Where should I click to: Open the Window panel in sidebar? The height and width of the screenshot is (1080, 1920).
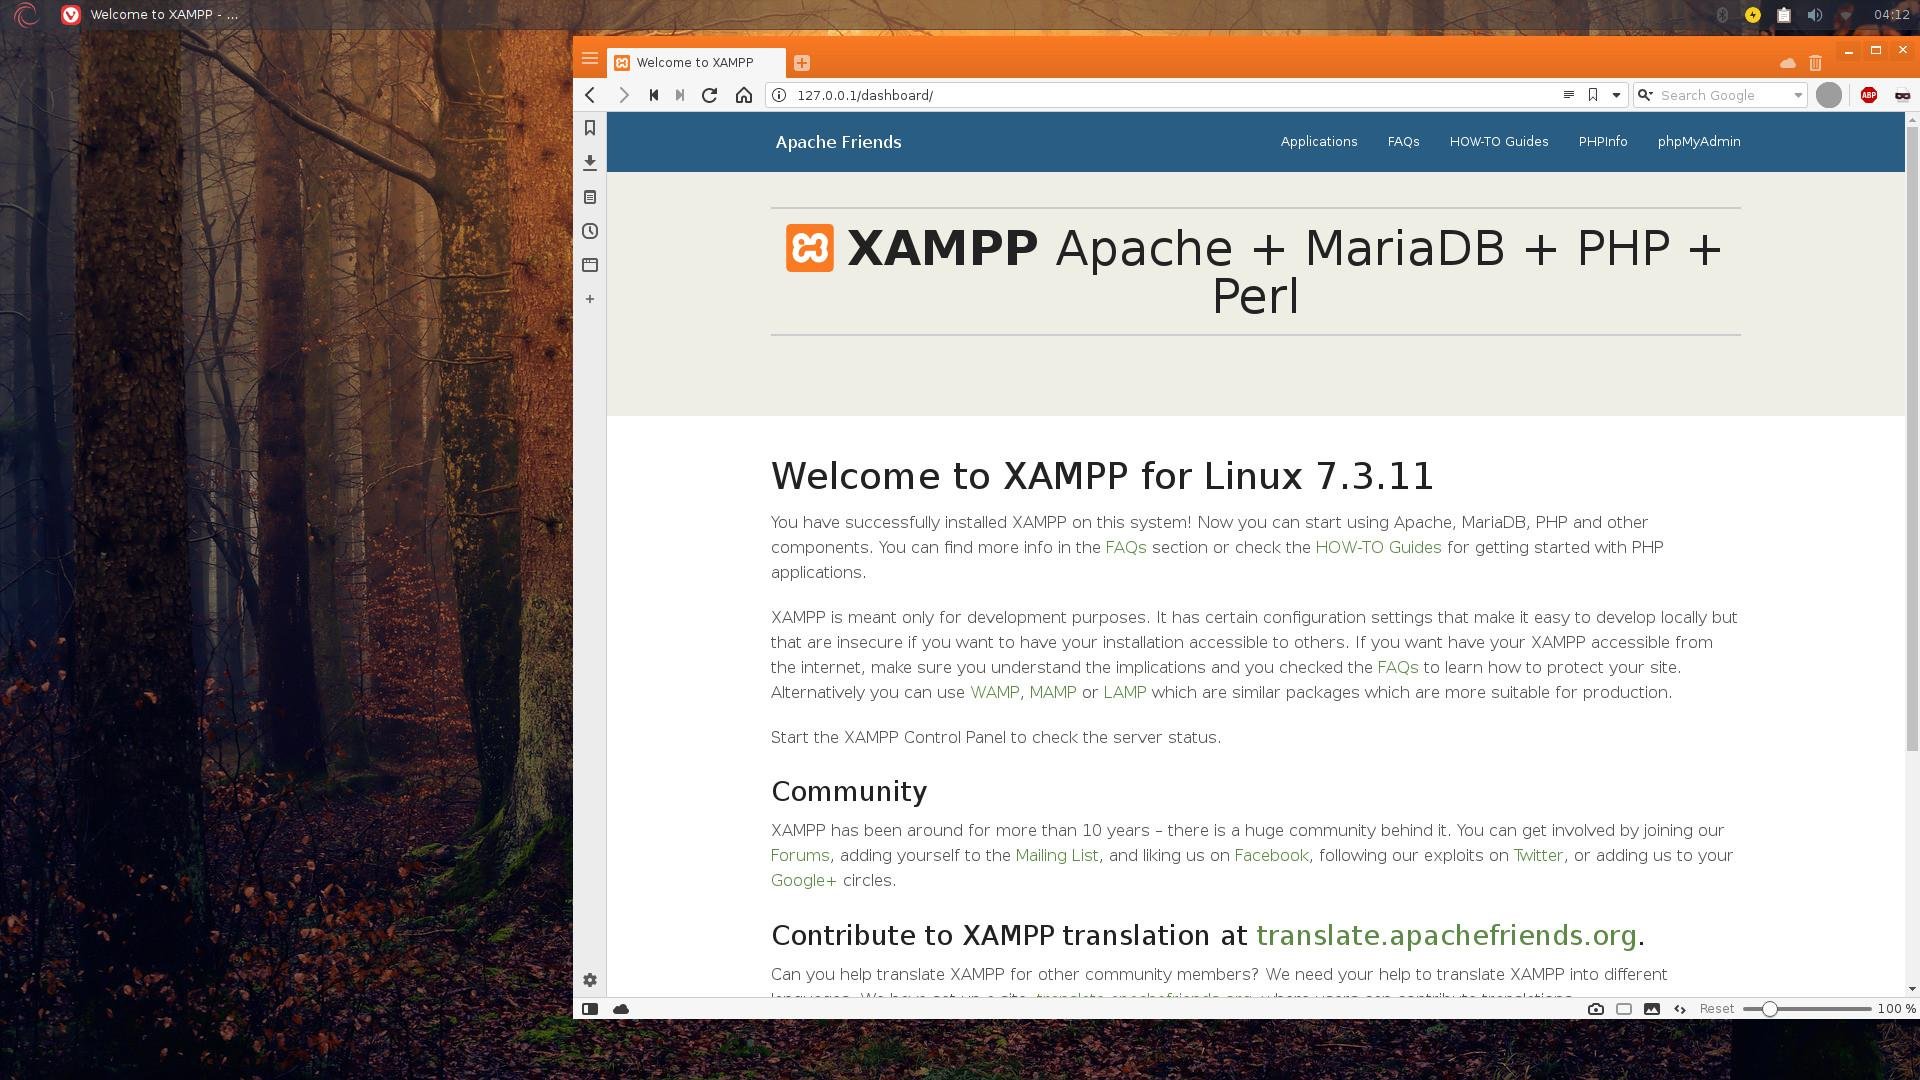[x=590, y=265]
